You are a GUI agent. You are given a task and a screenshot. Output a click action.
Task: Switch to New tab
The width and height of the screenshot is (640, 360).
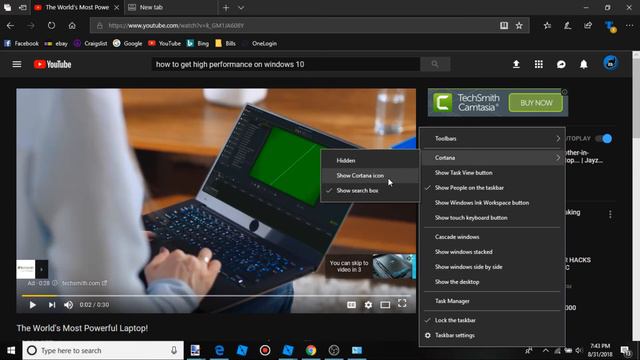pos(171,7)
